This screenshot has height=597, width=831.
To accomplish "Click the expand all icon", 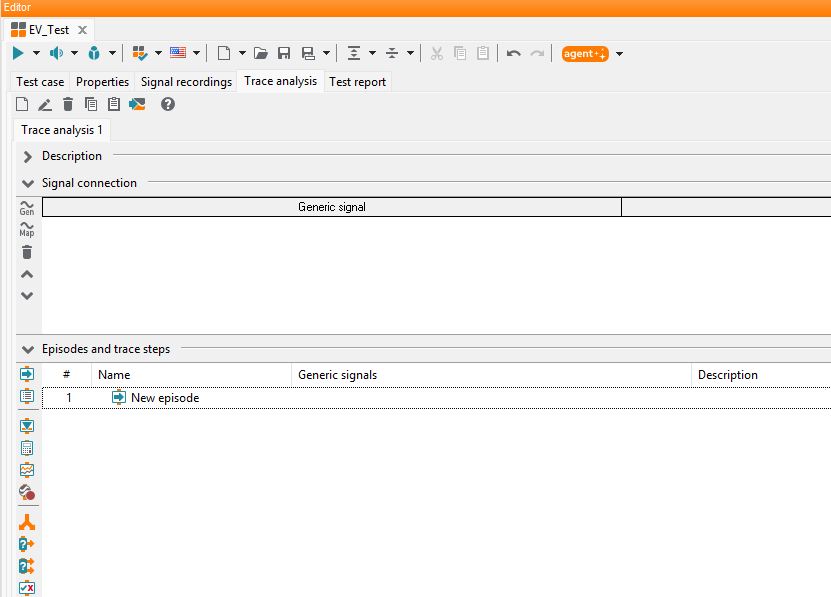I will tap(354, 53).
